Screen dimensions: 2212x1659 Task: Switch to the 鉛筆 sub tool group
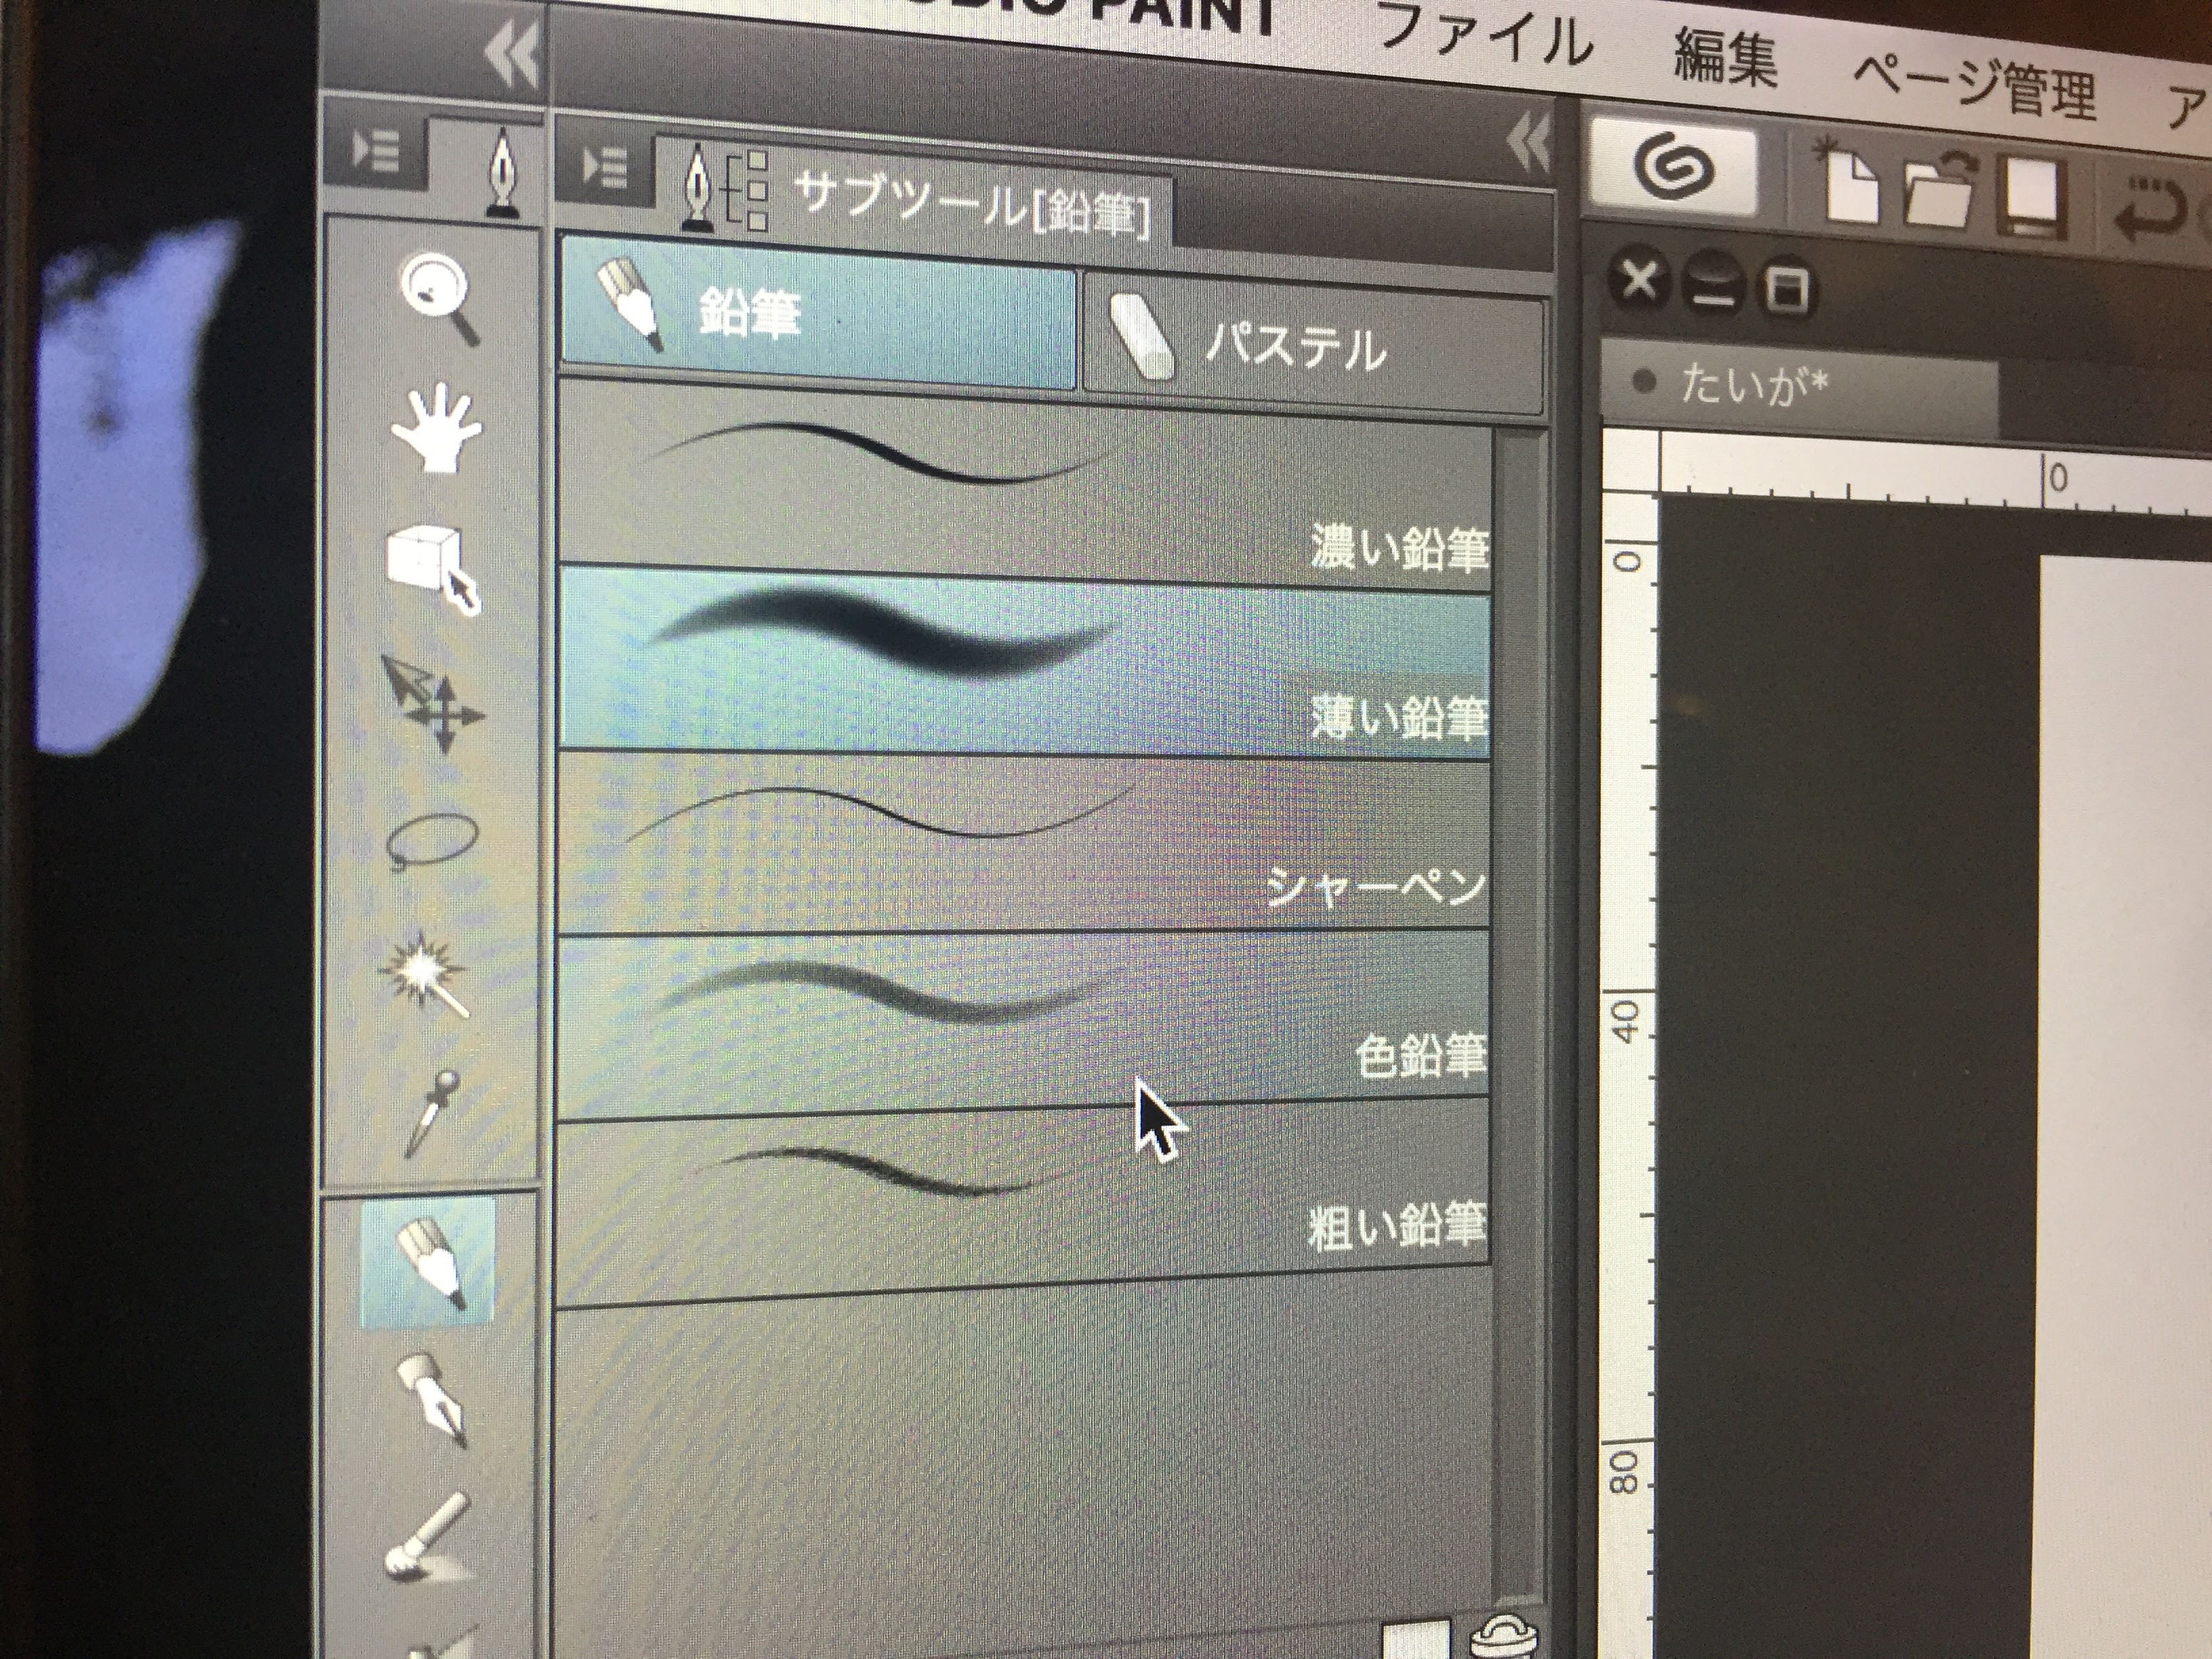coord(818,313)
